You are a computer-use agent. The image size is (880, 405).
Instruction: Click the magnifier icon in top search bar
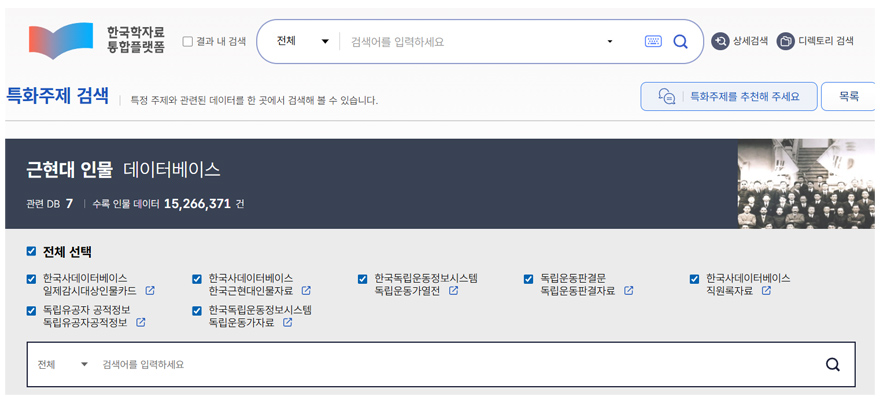click(681, 42)
